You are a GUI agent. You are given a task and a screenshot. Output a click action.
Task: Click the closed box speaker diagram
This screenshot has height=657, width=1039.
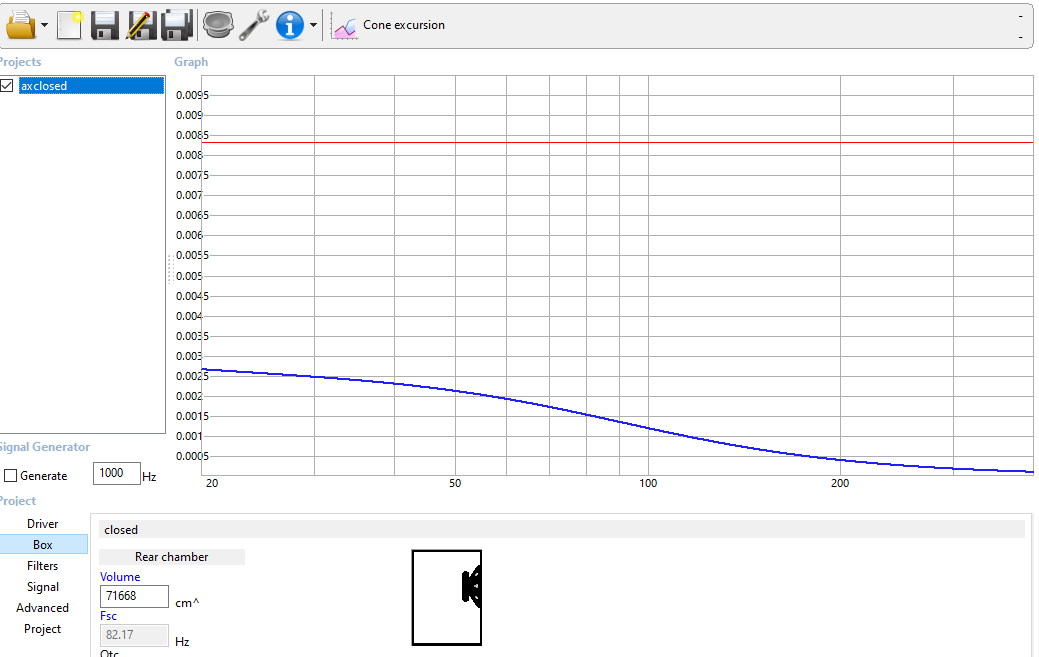coord(447,597)
